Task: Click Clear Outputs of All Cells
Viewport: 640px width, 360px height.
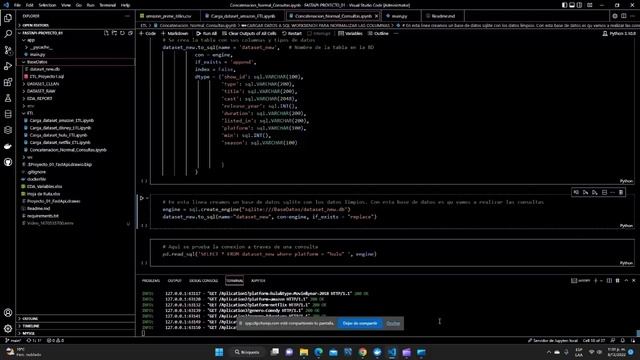Action: point(249,33)
